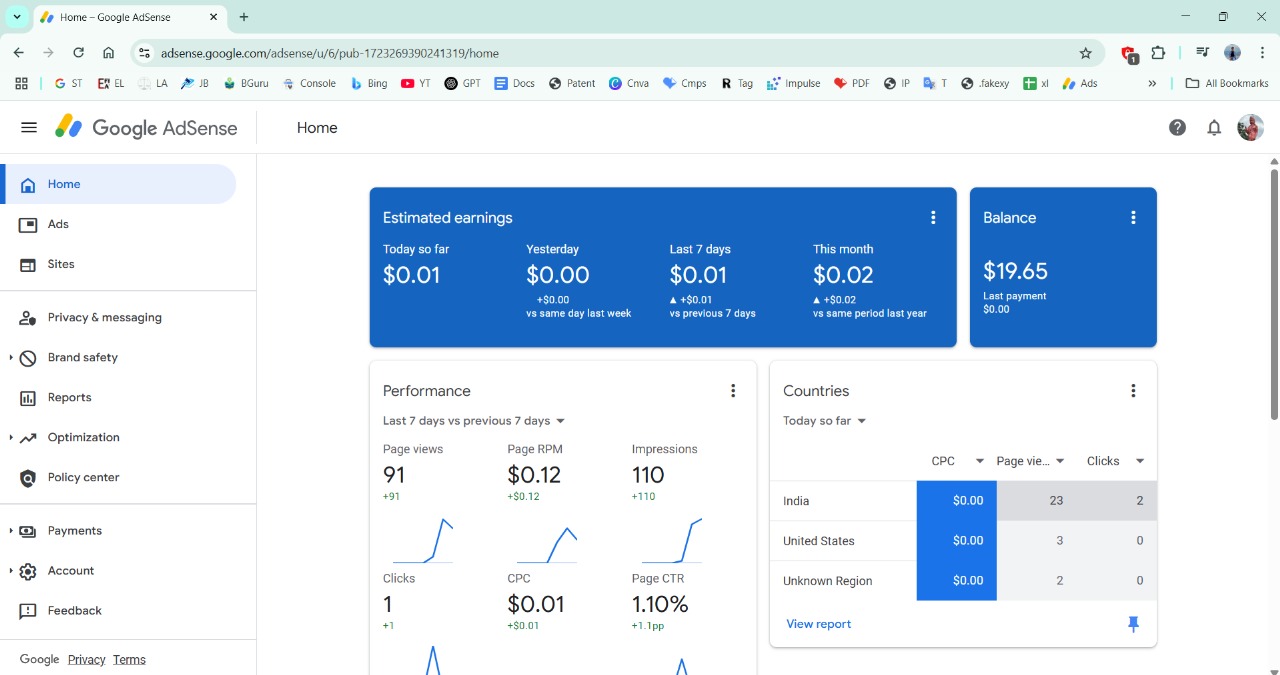Click the page vertical scrollbar
The image size is (1280, 675).
(x=1274, y=294)
